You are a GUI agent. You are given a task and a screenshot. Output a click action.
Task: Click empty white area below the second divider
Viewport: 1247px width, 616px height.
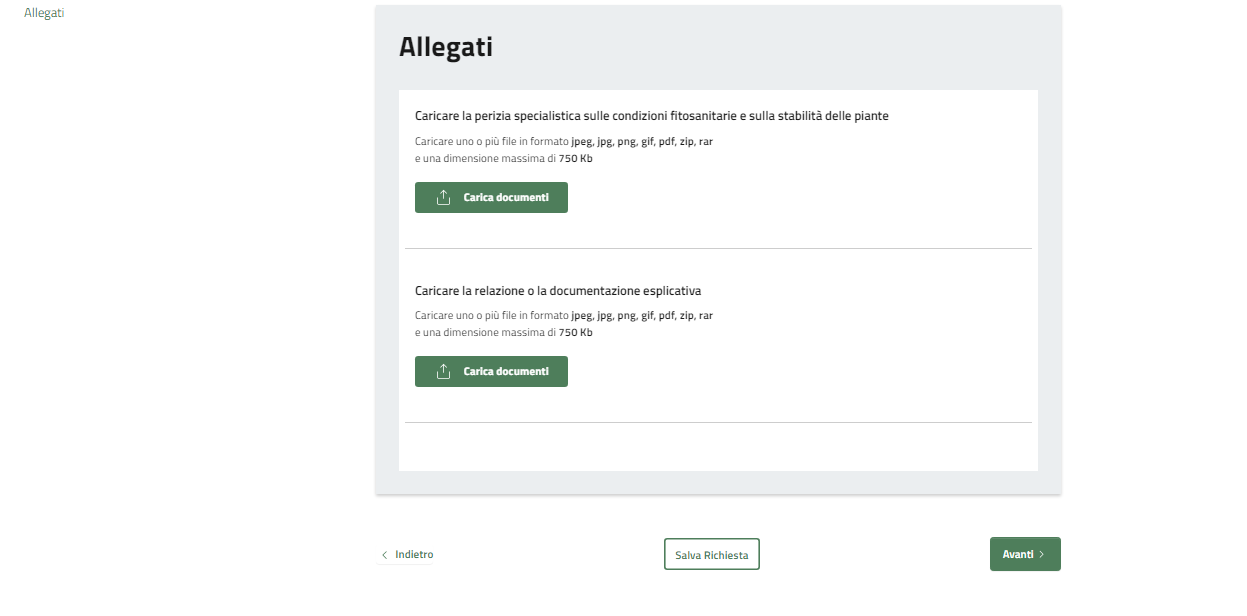pos(717,447)
